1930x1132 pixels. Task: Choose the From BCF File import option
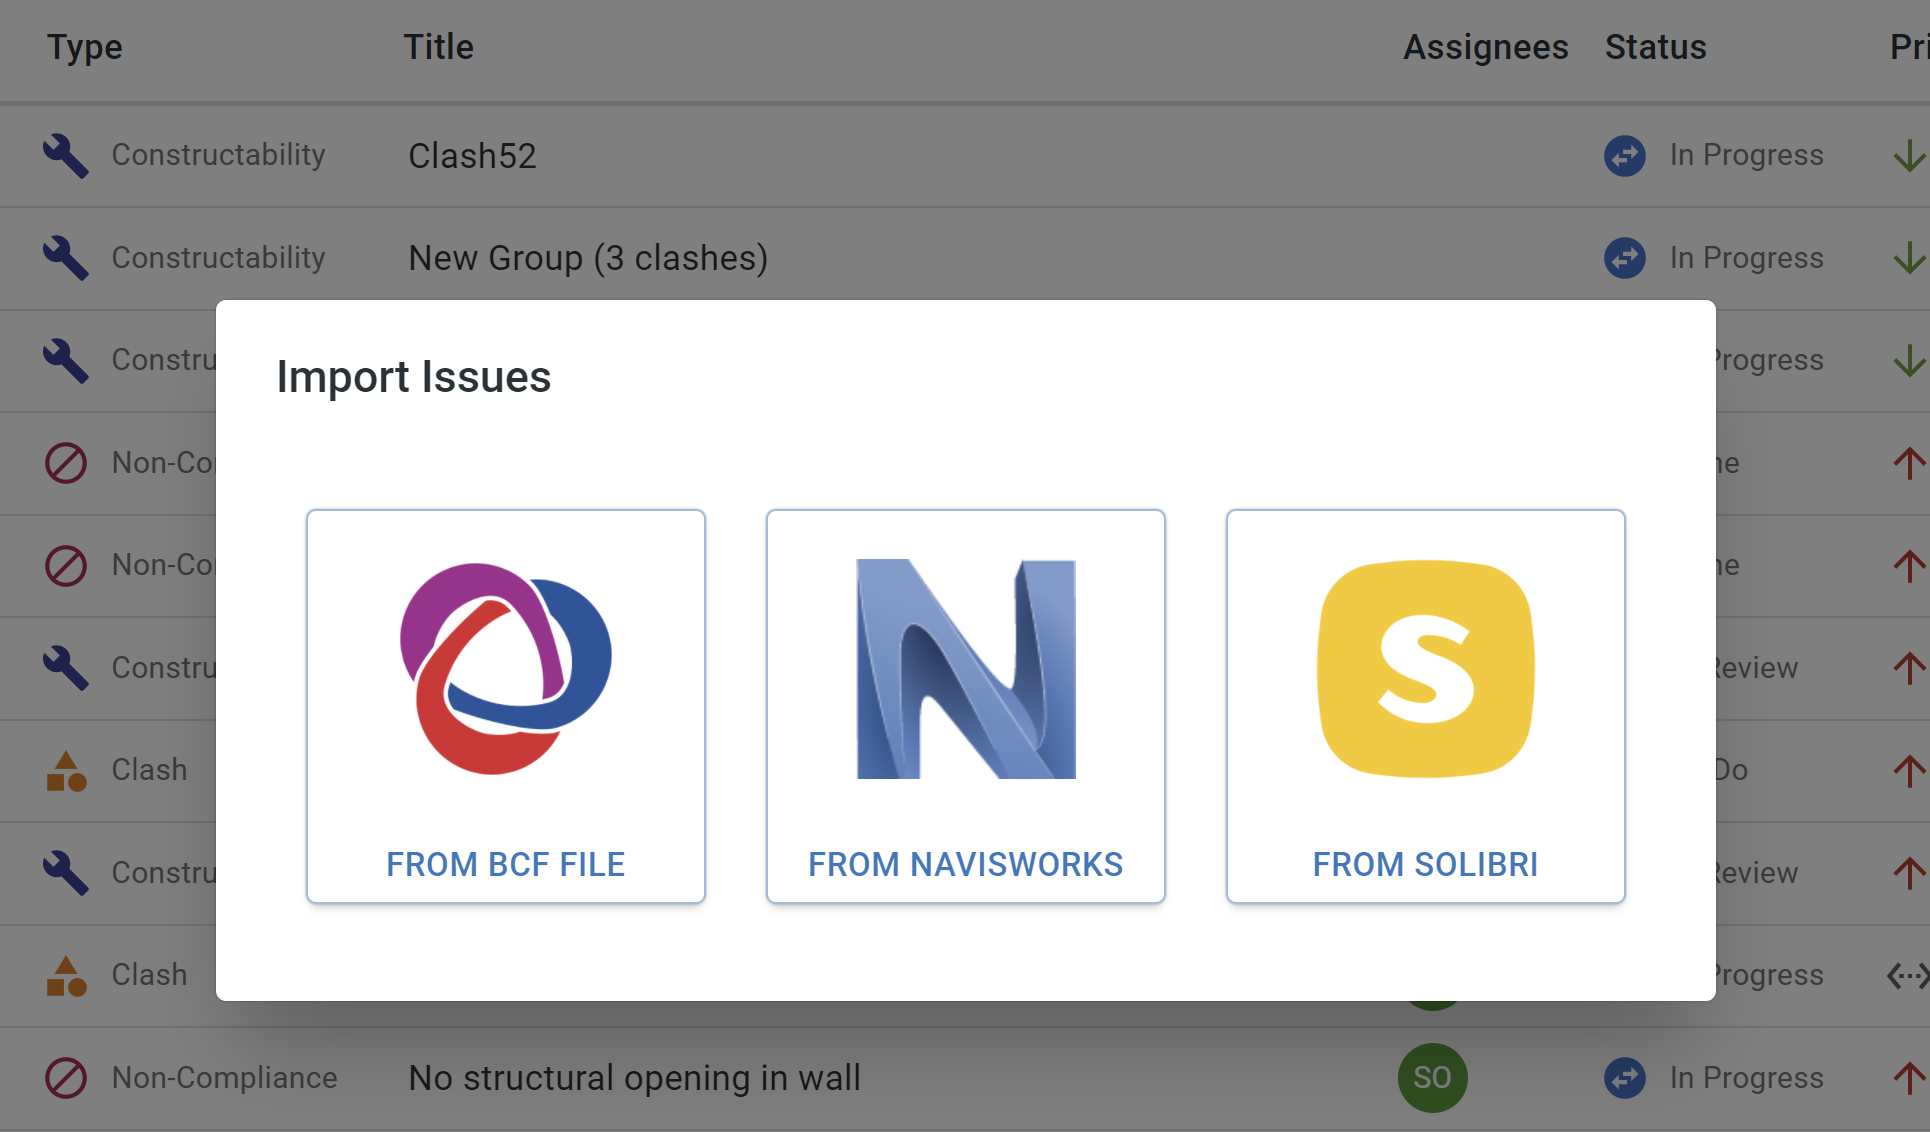tap(506, 706)
